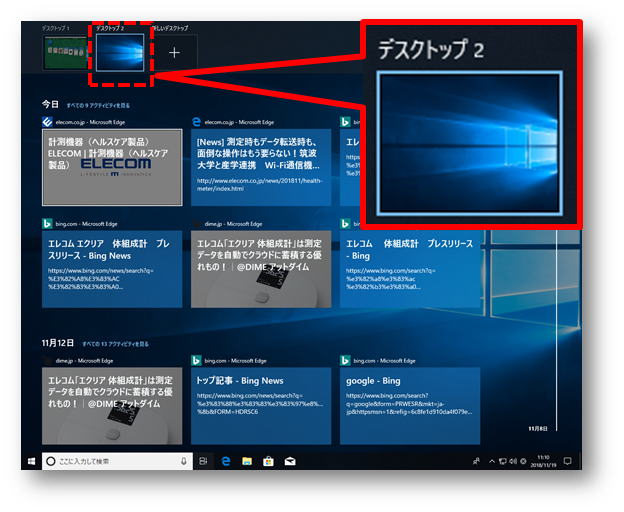Open the 'google - Bing' activity card
Image resolution: width=624 pixels, height=512 pixels.
tap(410, 406)
